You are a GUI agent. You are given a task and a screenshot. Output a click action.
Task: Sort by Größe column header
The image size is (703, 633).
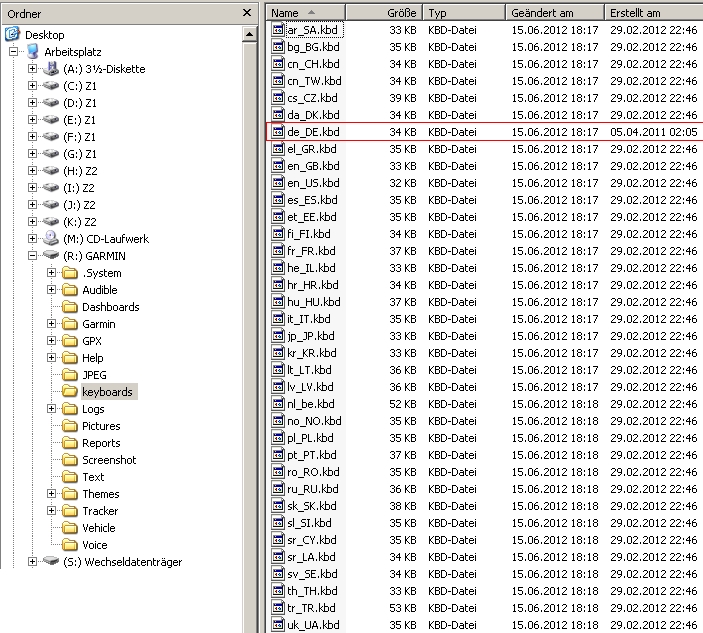tap(401, 13)
